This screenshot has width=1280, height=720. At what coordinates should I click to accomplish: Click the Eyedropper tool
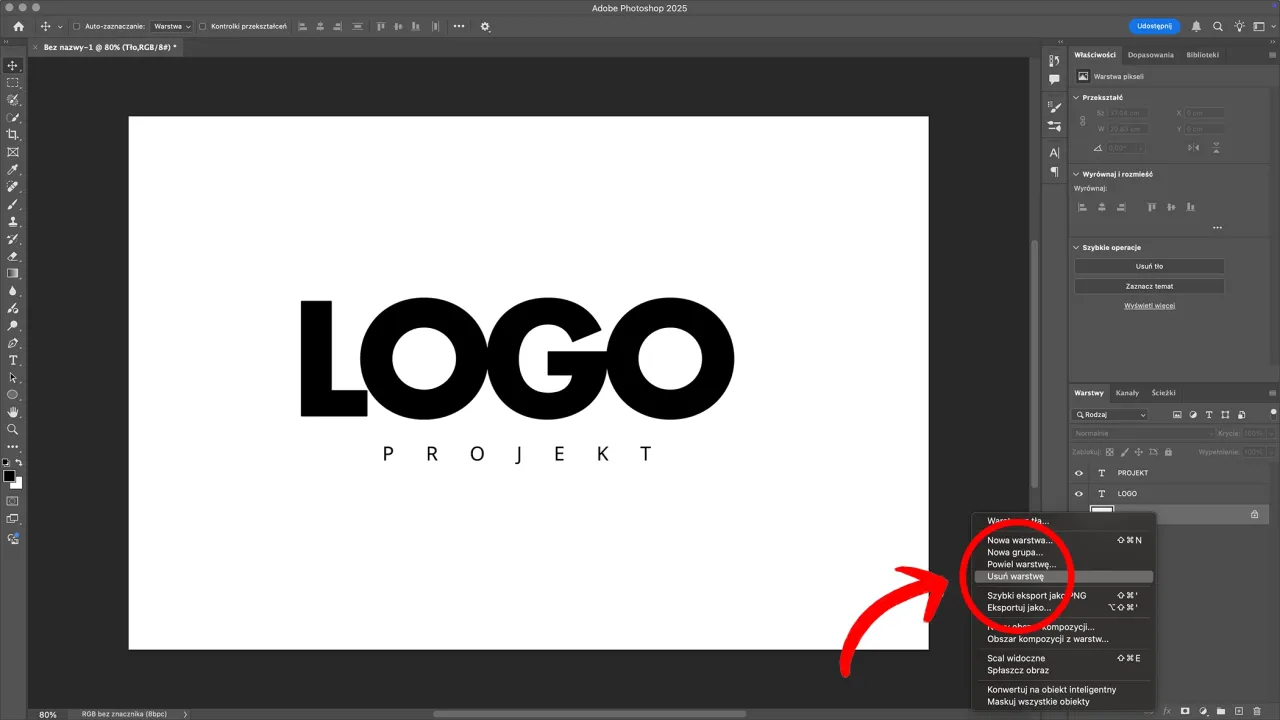(13, 169)
